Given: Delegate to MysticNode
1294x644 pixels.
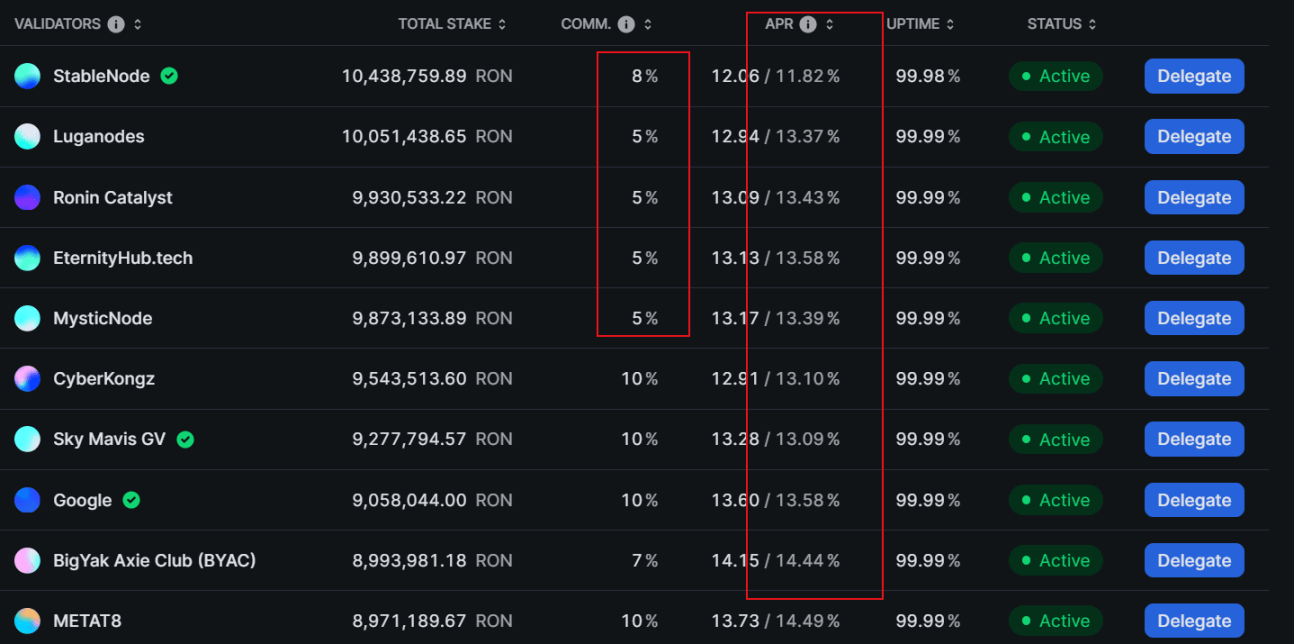Looking at the screenshot, I should [1194, 318].
